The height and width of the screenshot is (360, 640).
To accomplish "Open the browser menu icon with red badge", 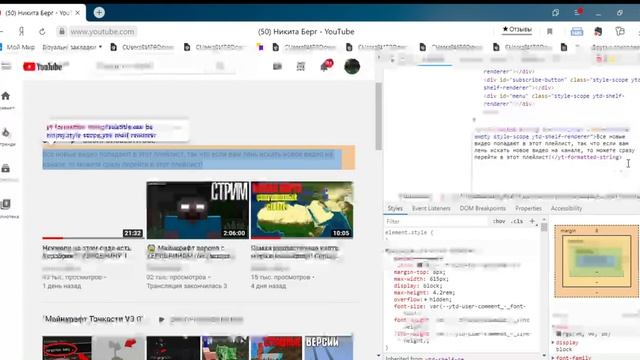I will tap(578, 12).
